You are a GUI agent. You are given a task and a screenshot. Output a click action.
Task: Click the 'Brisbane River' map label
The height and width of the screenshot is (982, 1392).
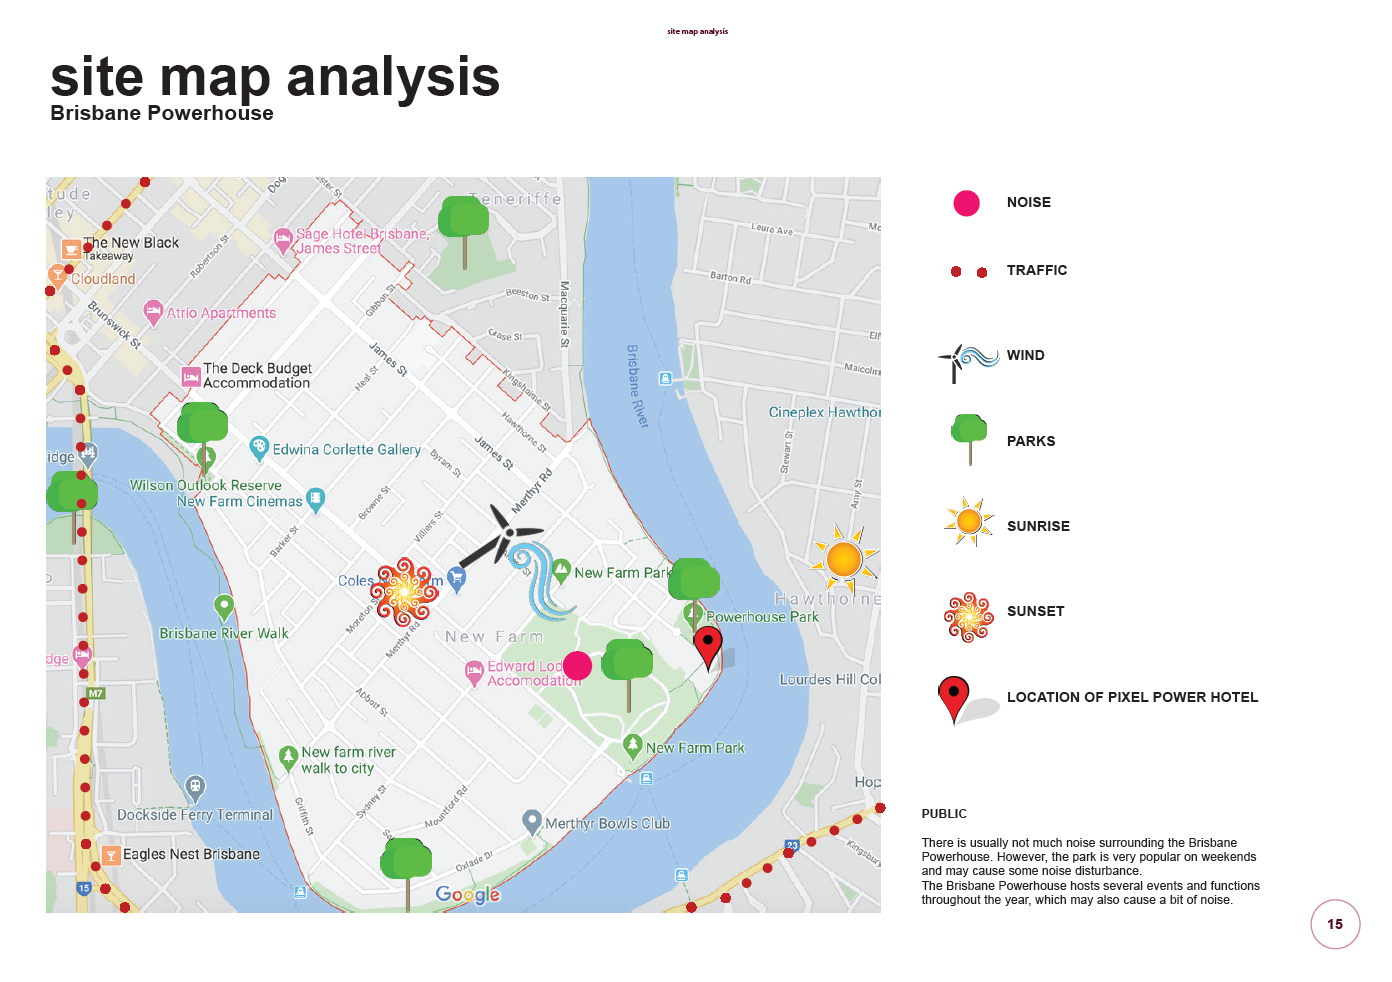tap(637, 387)
